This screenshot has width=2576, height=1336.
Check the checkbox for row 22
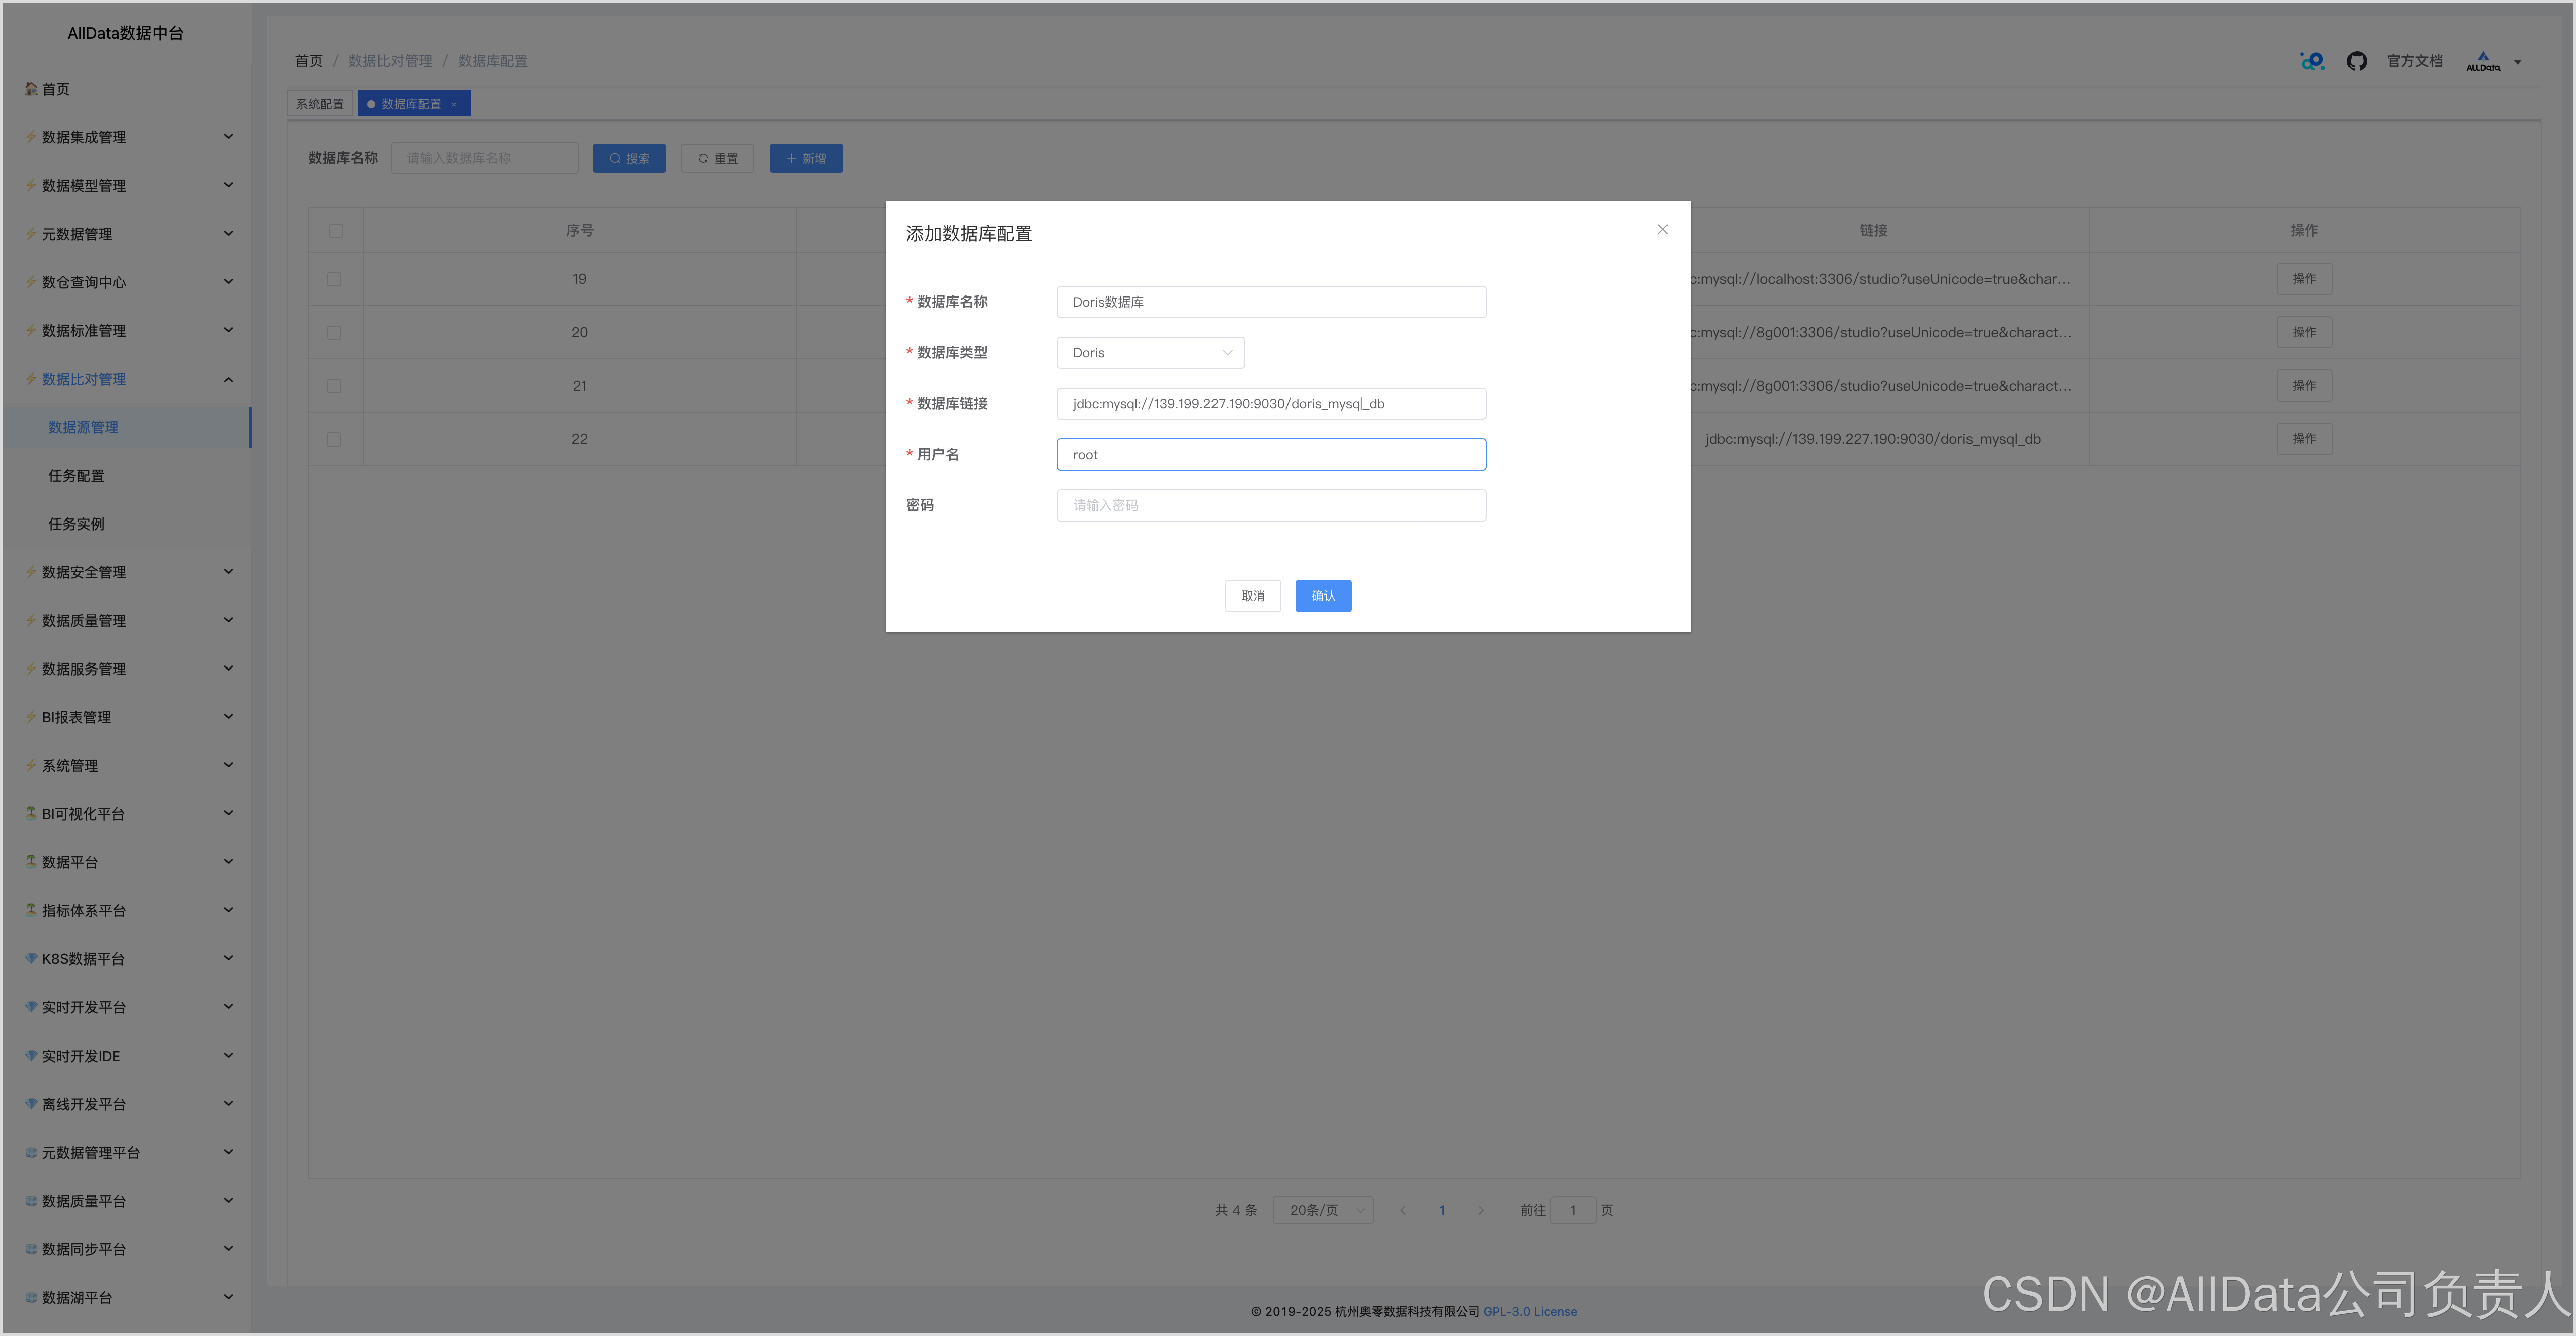tap(334, 439)
